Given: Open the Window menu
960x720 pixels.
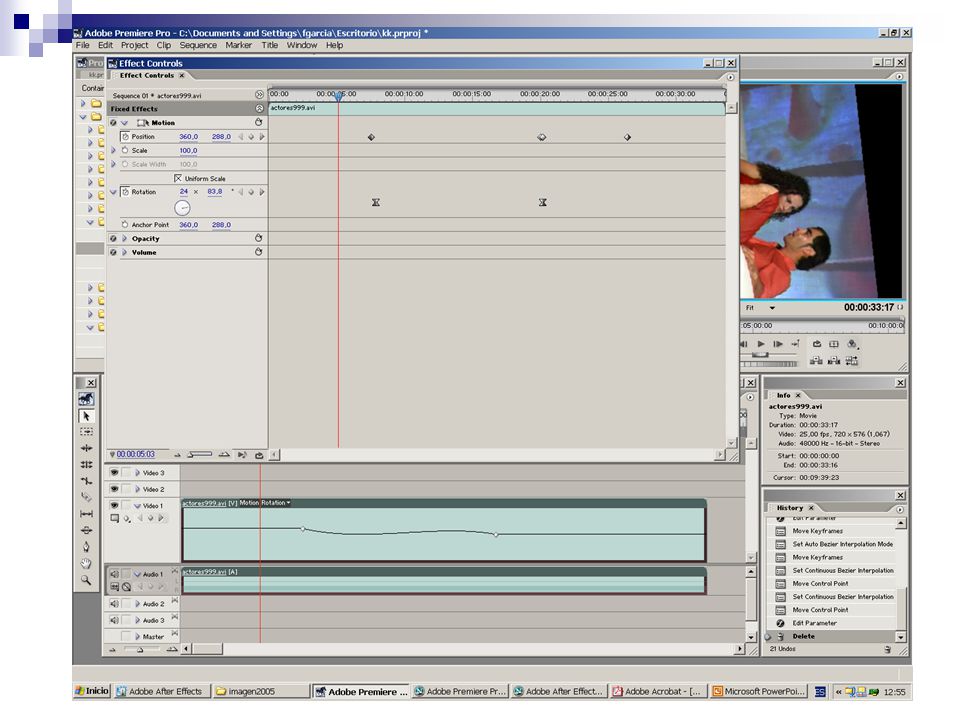Looking at the screenshot, I should 302,45.
